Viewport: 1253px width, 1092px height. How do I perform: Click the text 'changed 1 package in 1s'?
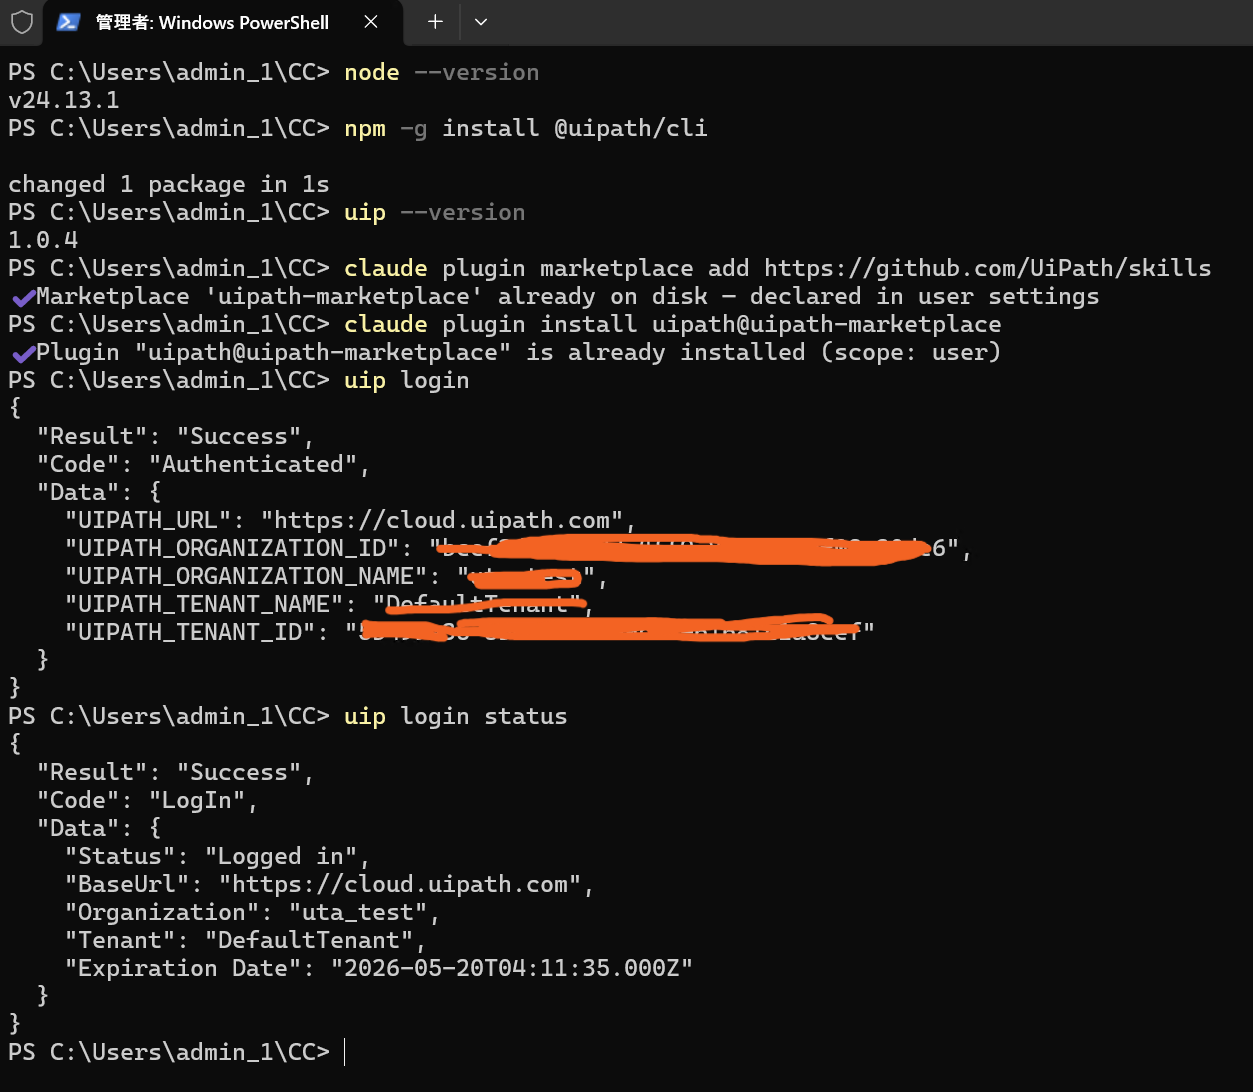(169, 184)
